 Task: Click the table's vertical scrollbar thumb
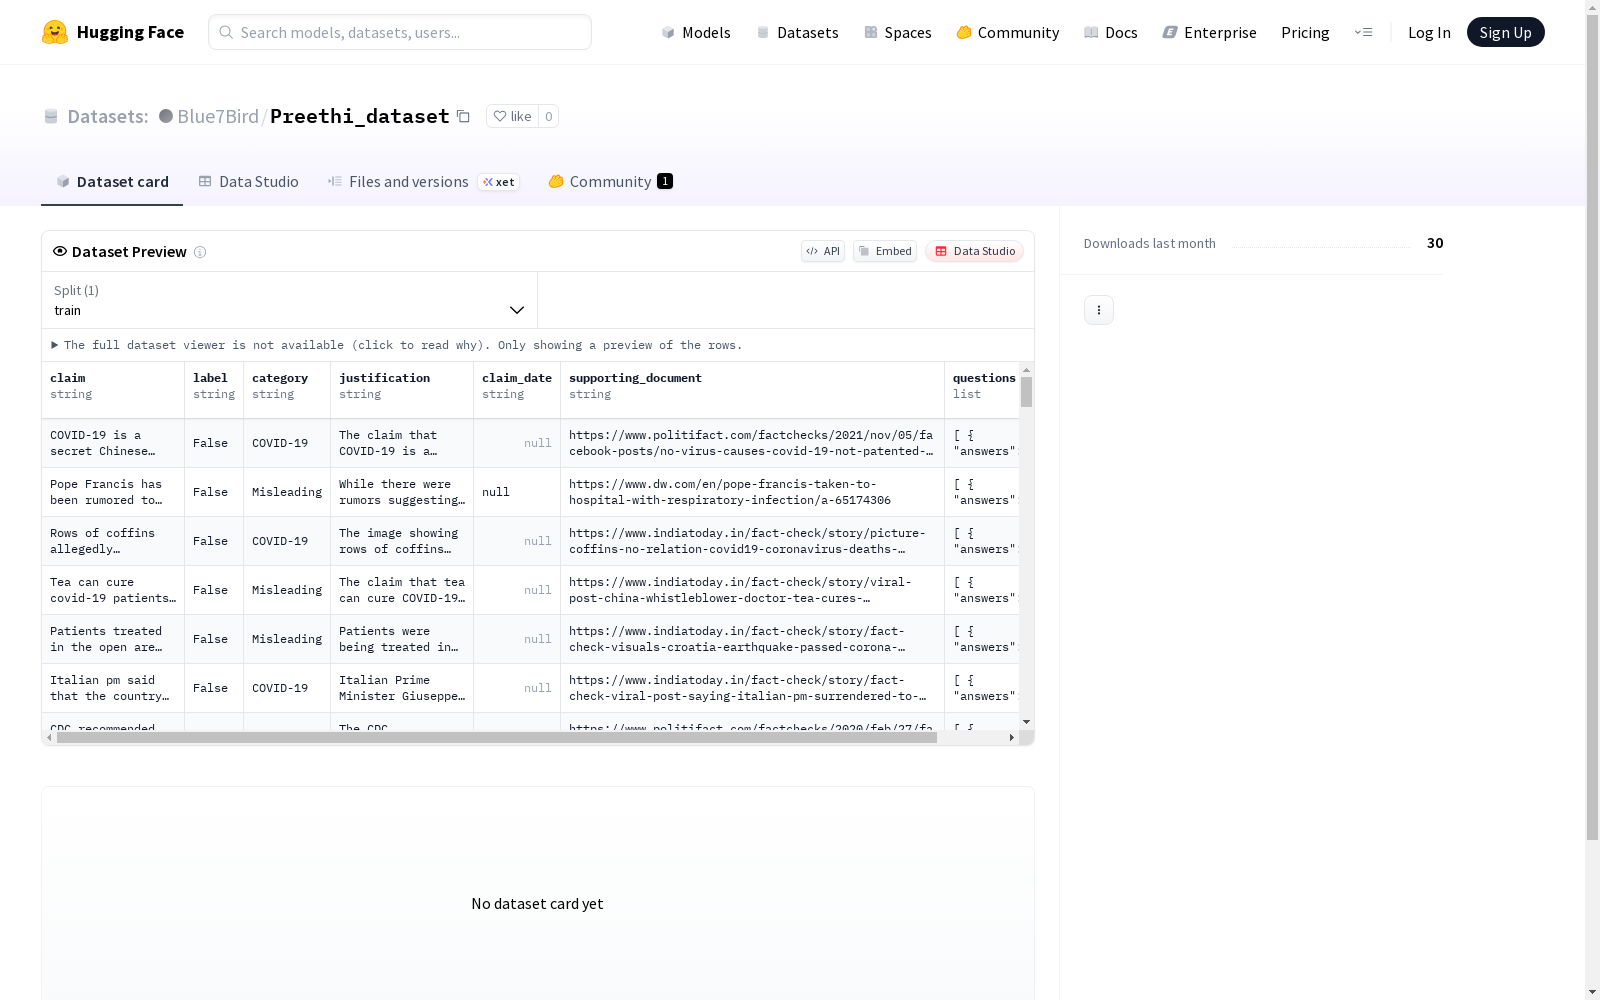[x=1026, y=392]
